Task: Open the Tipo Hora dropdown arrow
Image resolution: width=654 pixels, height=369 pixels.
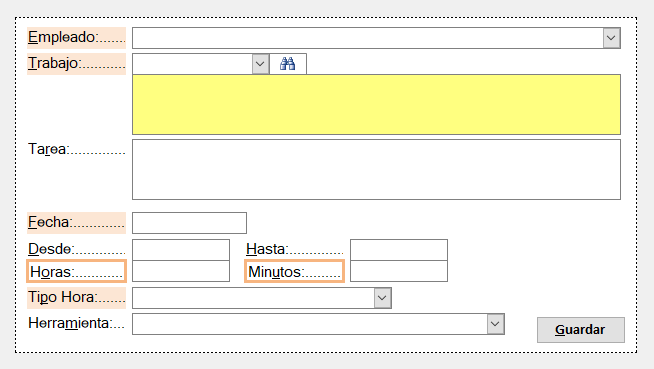Action: [382, 298]
